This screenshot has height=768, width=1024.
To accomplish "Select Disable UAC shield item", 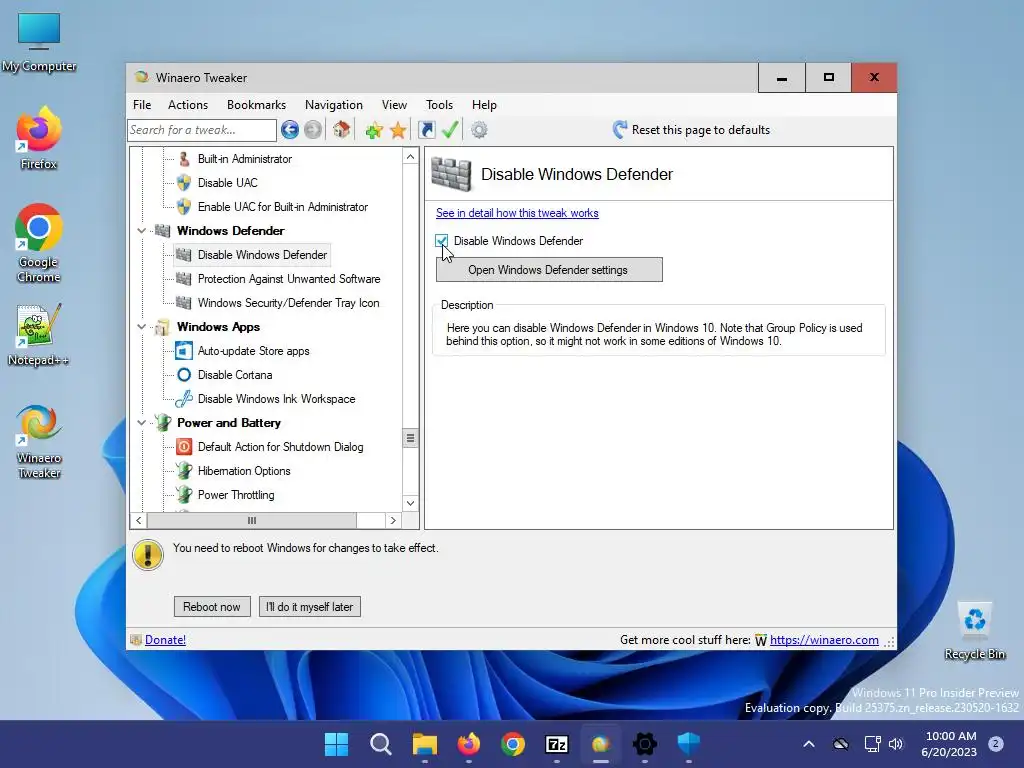I will [227, 183].
